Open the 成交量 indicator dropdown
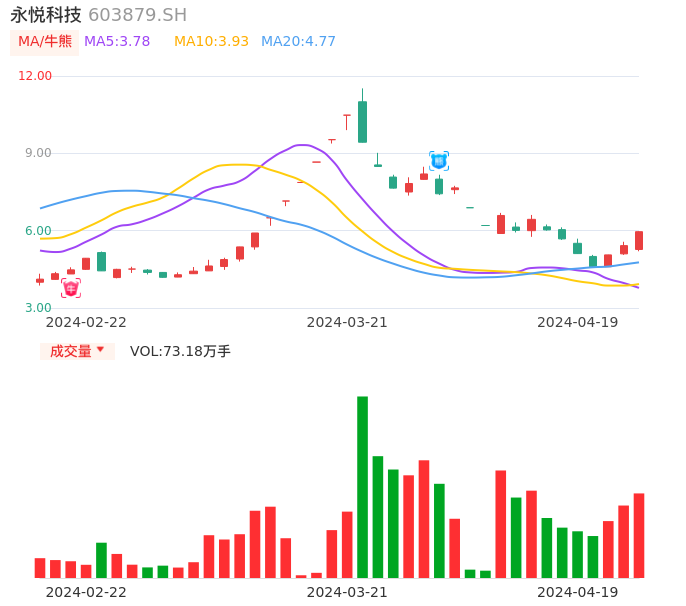The width and height of the screenshot is (686, 606). (x=77, y=351)
